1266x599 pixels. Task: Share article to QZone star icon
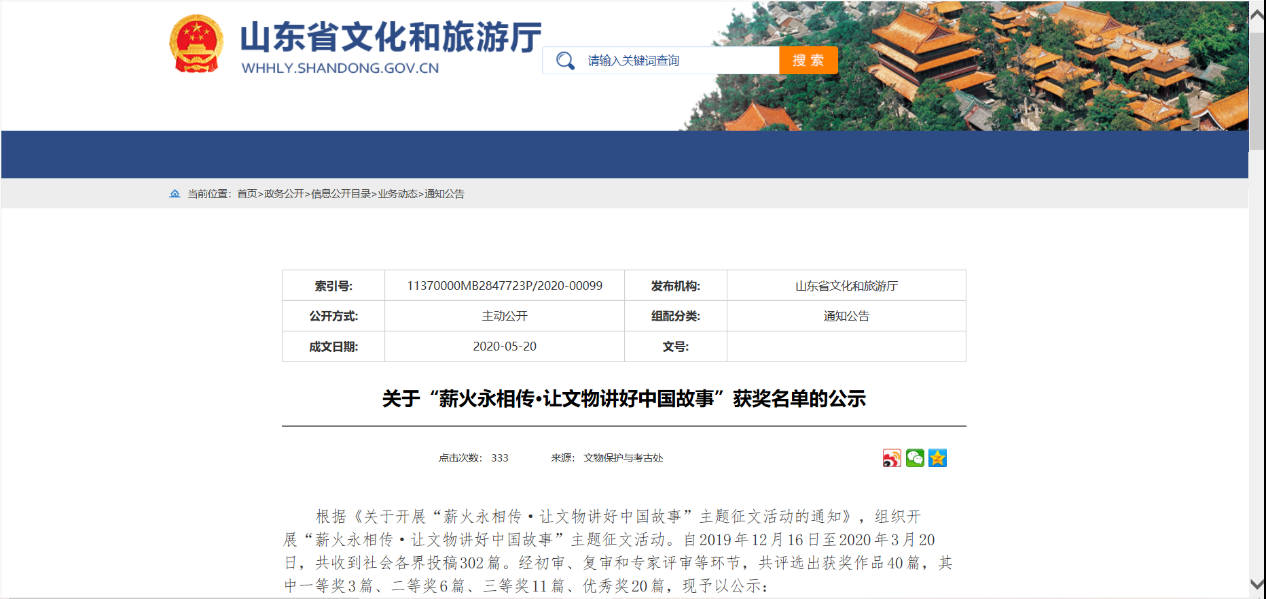[937, 458]
